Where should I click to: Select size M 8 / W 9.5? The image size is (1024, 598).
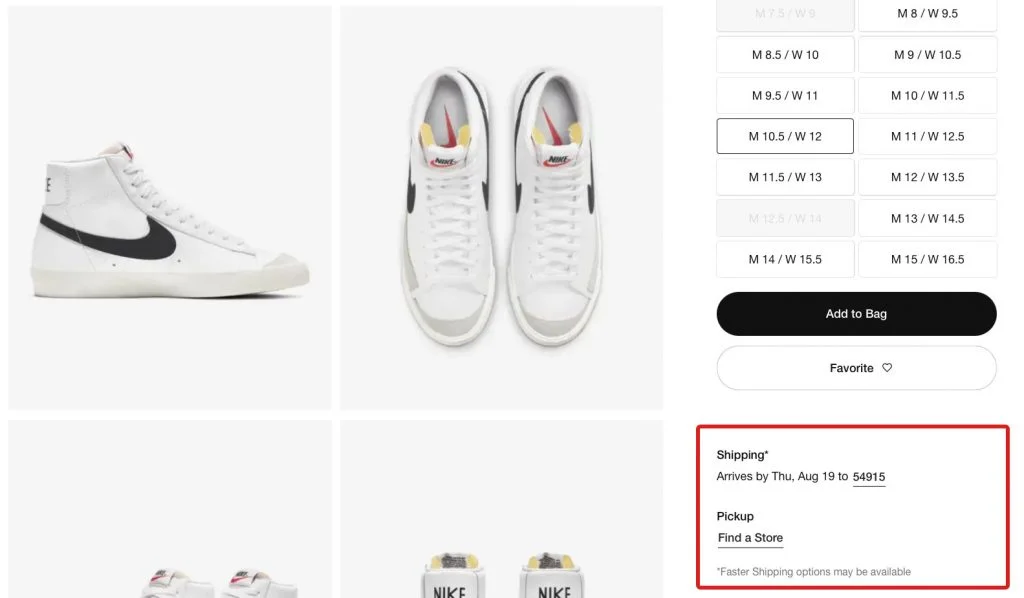click(x=927, y=14)
